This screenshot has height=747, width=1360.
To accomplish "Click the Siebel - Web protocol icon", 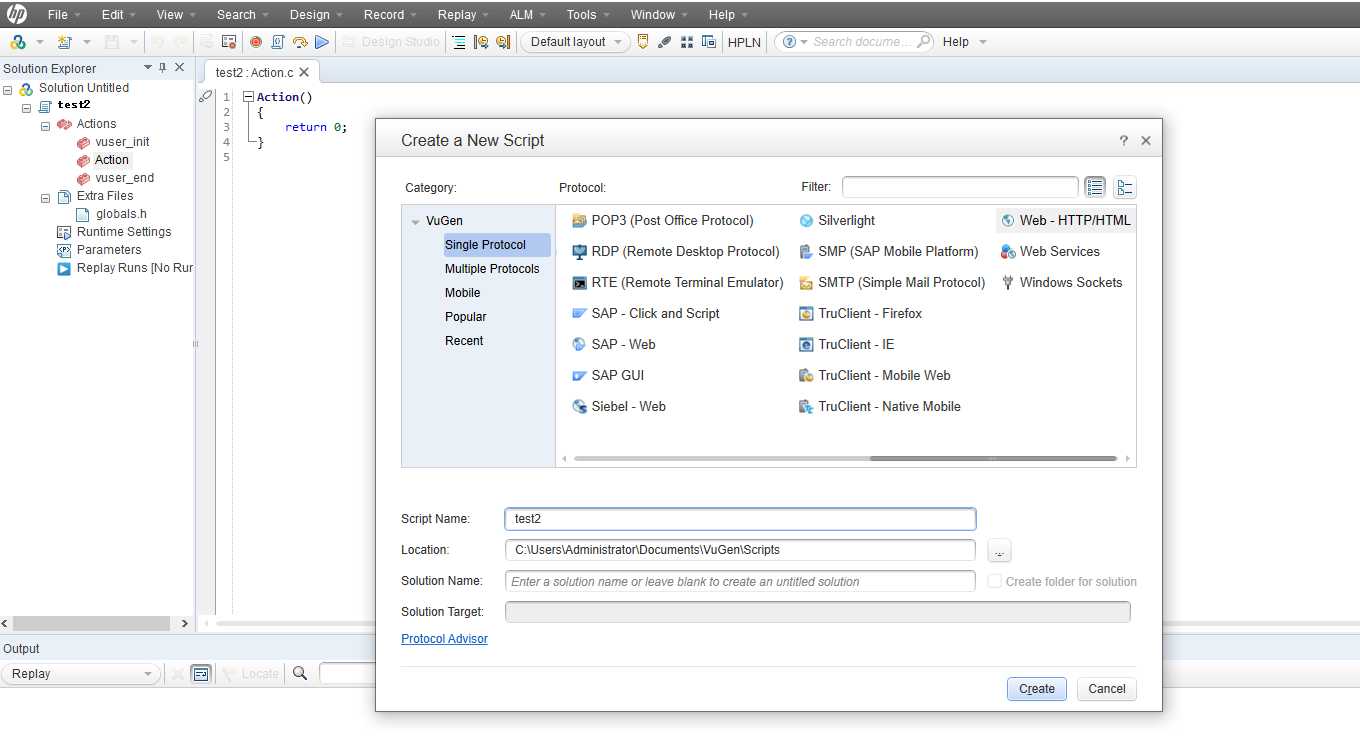I will point(579,407).
